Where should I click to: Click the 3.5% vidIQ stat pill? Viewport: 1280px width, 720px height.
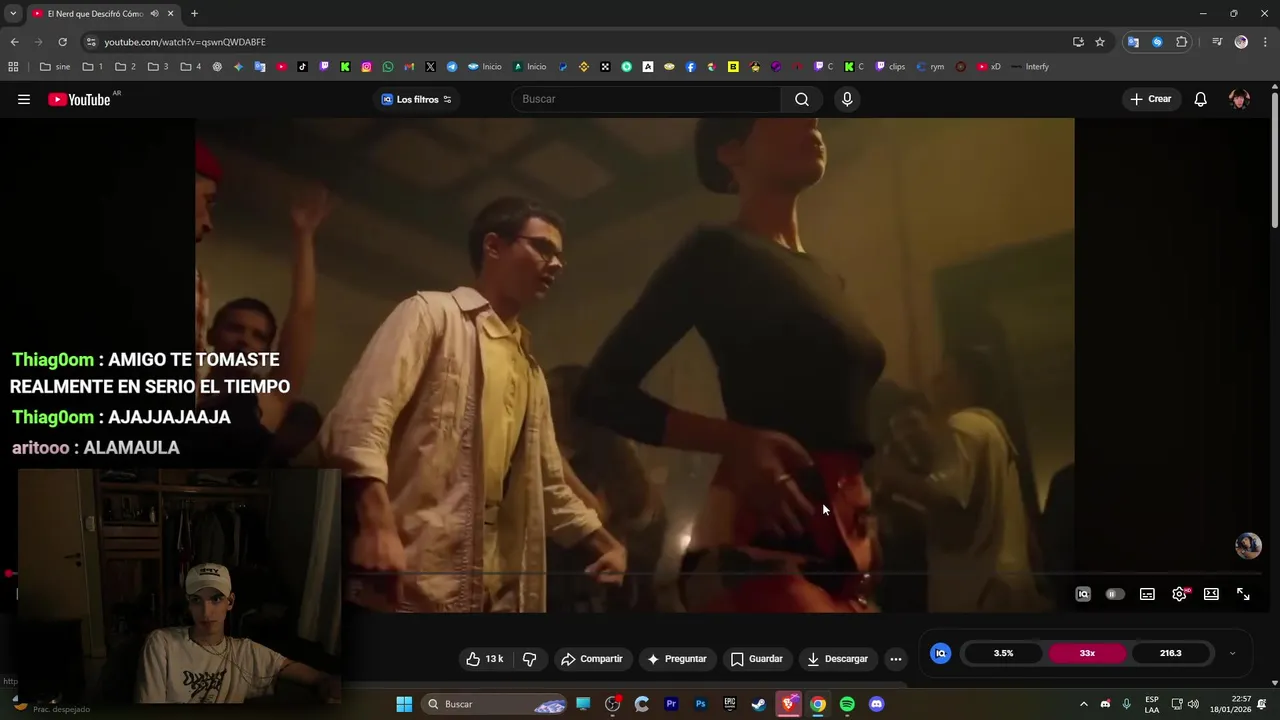click(1003, 653)
